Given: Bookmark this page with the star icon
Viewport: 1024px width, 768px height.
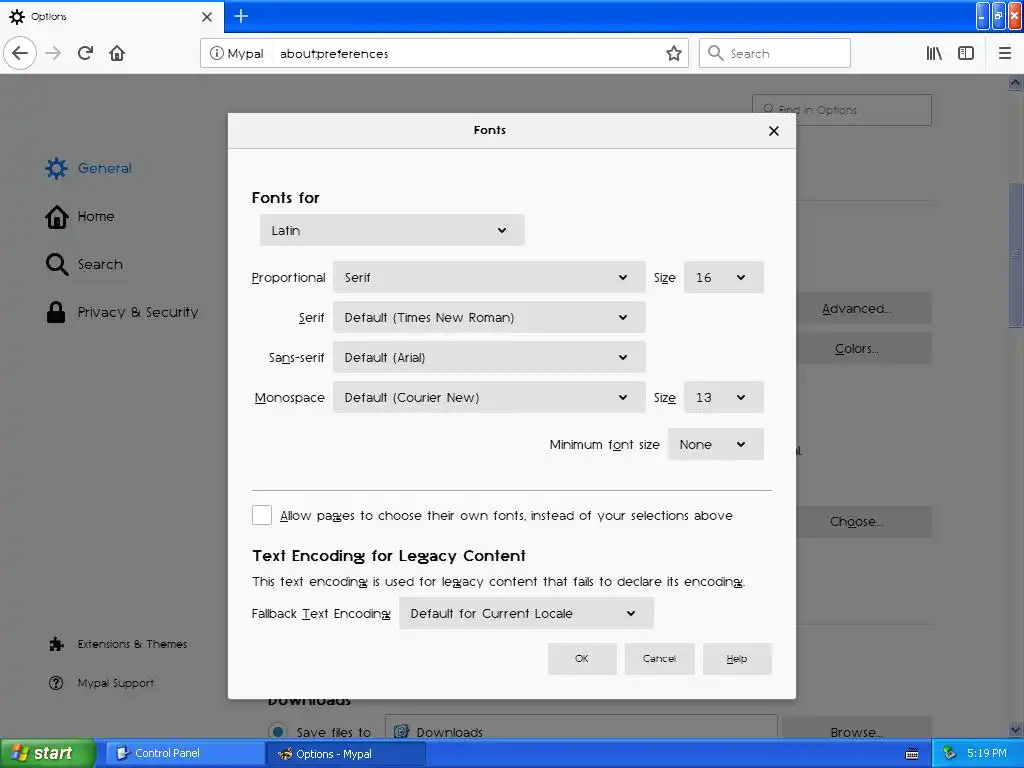Looking at the screenshot, I should click(x=674, y=53).
